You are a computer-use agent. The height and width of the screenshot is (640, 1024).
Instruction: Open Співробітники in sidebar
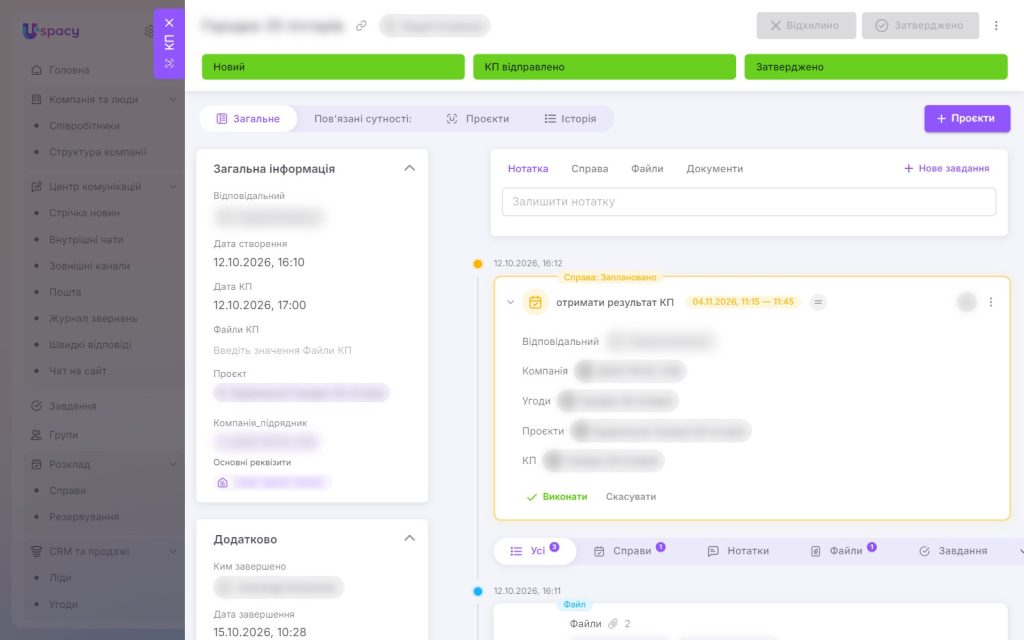tap(84, 125)
